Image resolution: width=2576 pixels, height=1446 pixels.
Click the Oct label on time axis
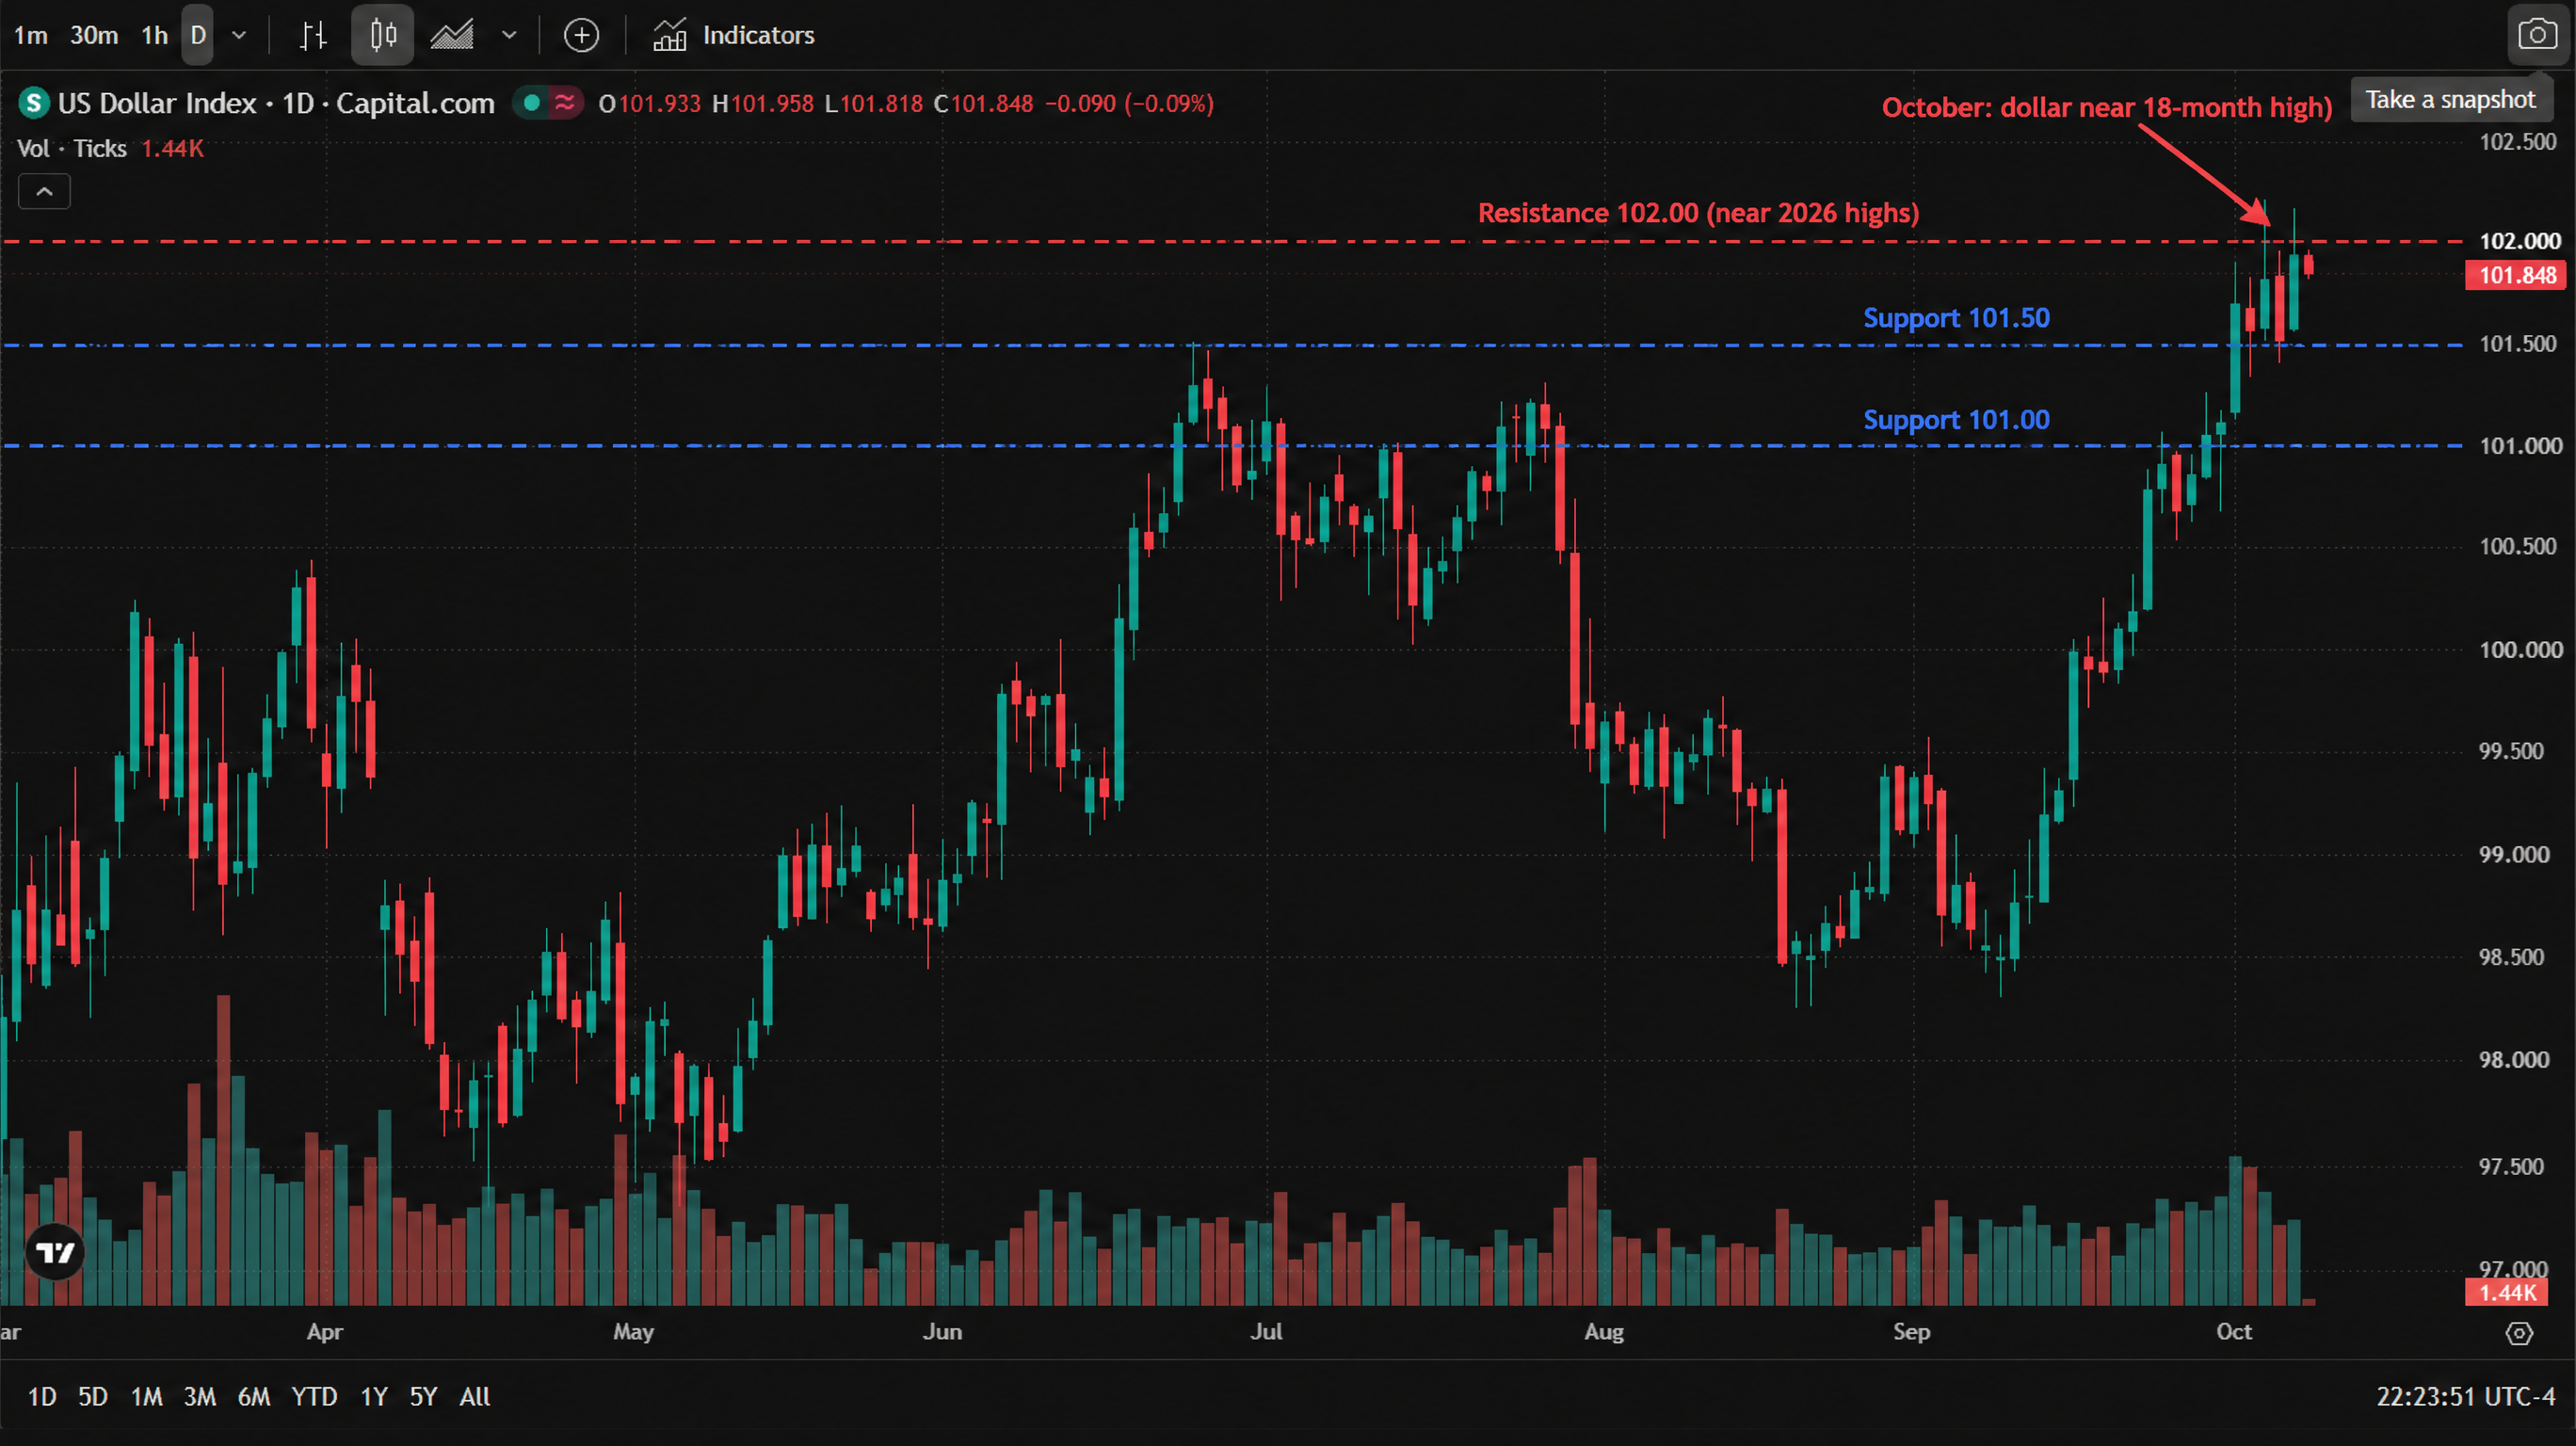[x=2234, y=1332]
